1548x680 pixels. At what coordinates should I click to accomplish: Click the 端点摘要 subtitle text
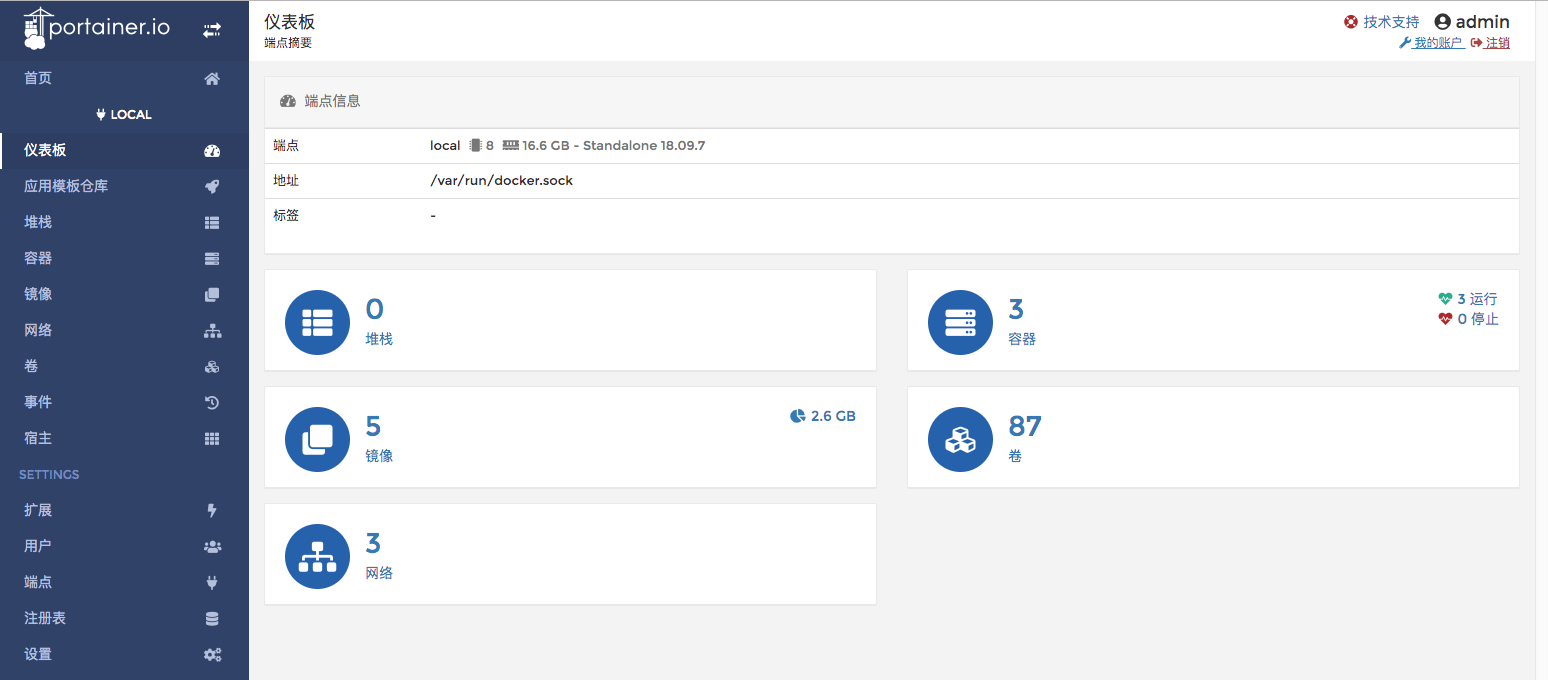[x=288, y=43]
